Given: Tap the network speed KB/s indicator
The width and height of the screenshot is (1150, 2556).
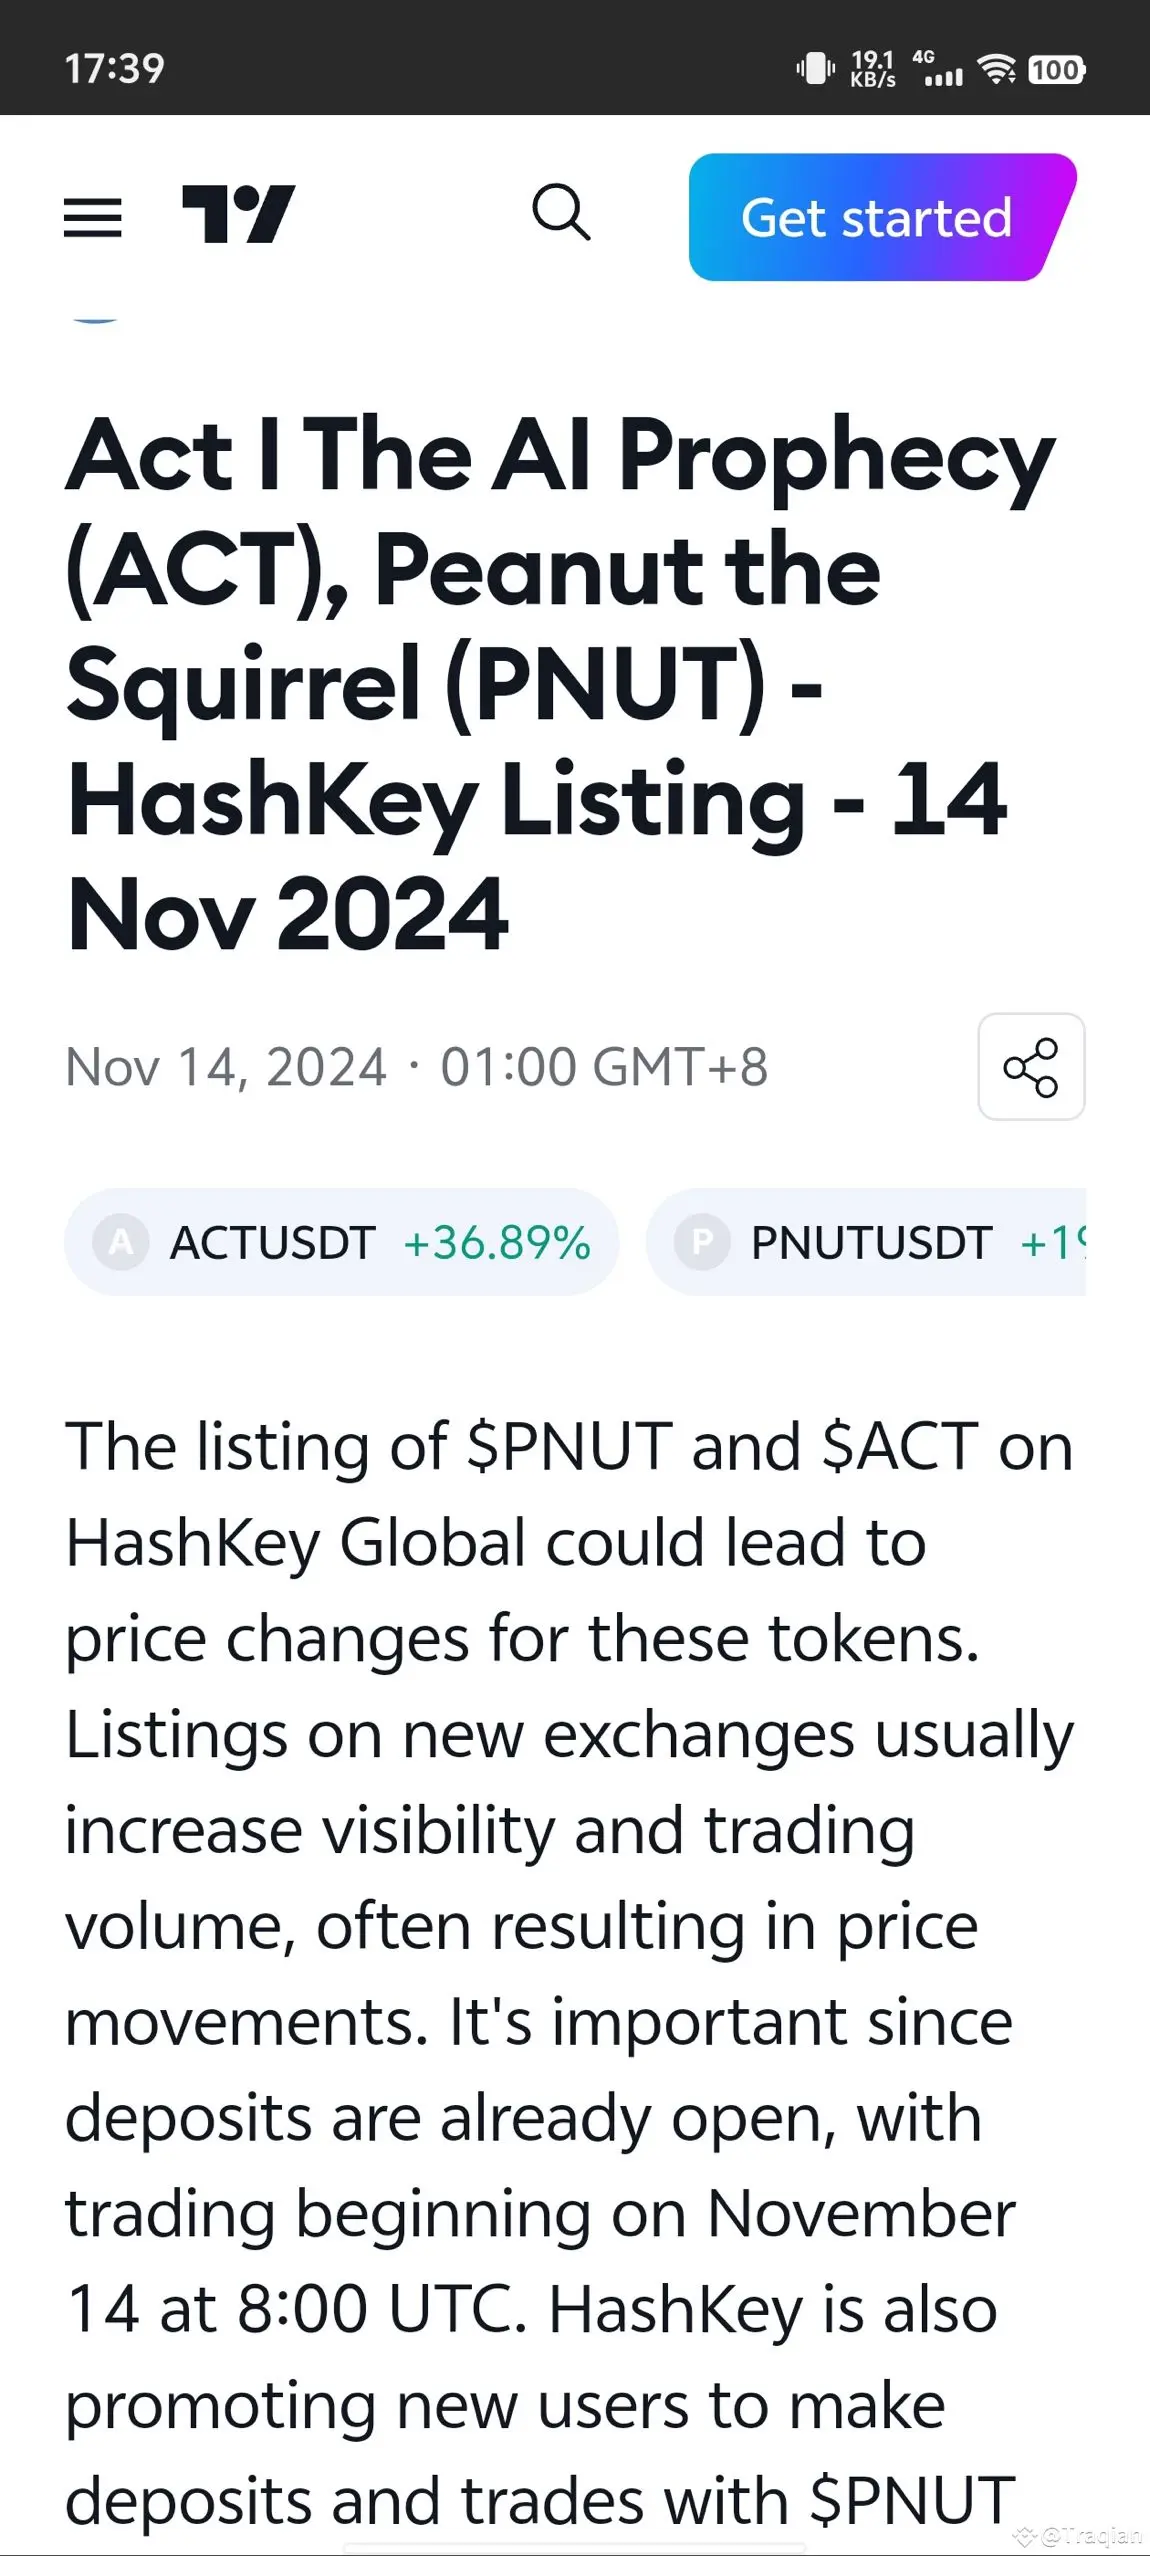Looking at the screenshot, I should click(873, 68).
